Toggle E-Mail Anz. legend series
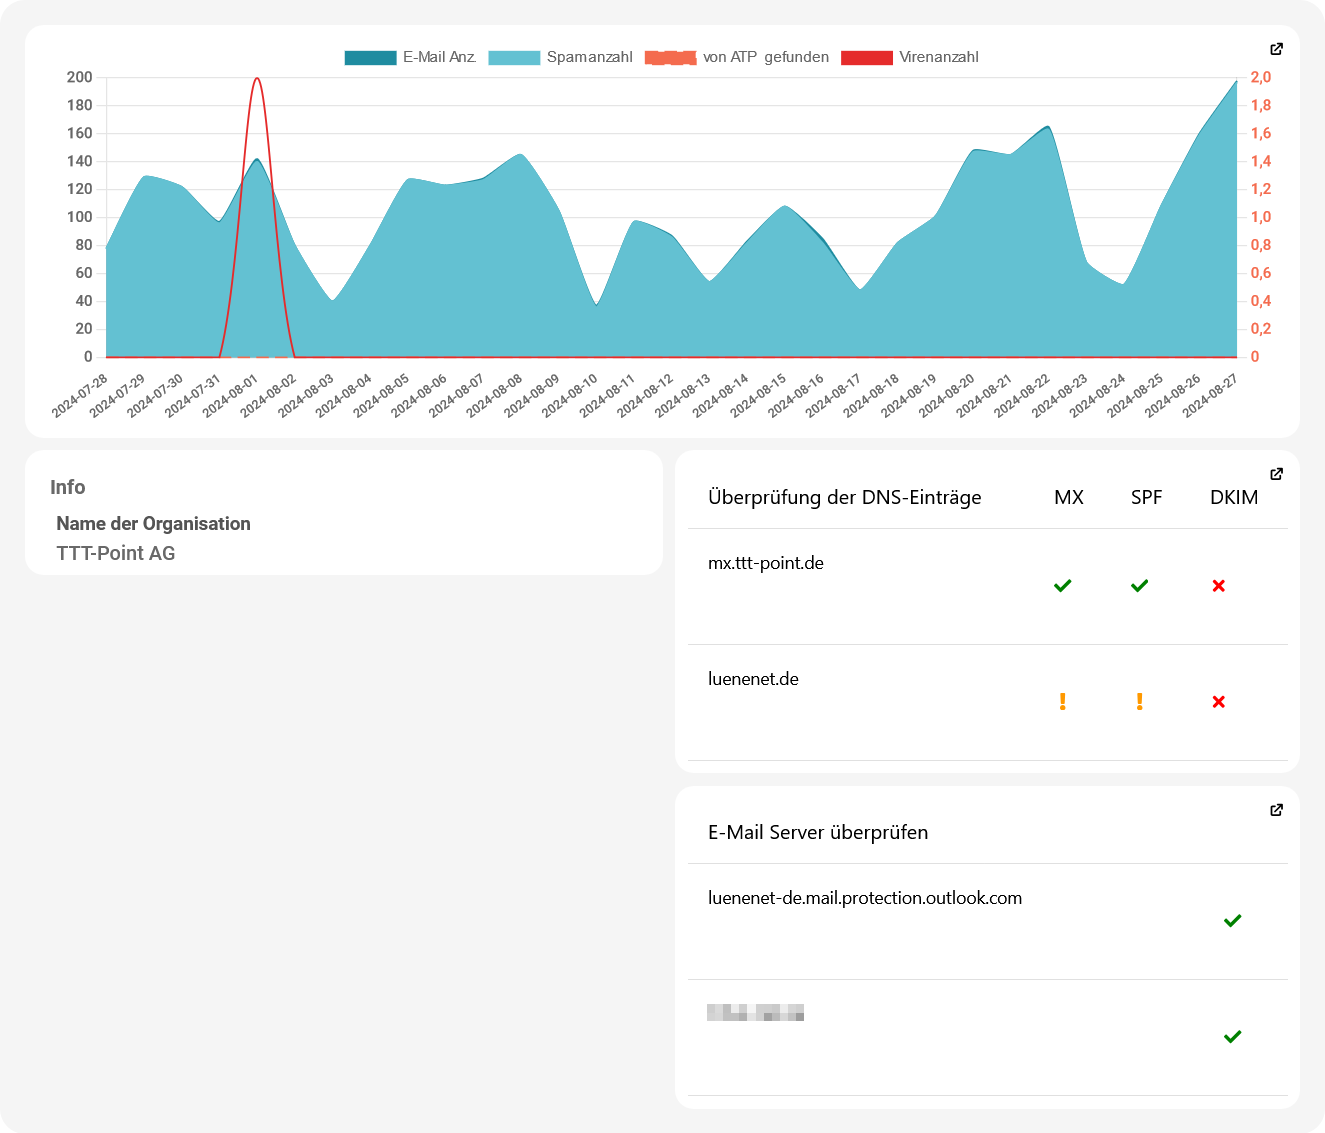The width and height of the screenshot is (1325, 1133). [411, 57]
